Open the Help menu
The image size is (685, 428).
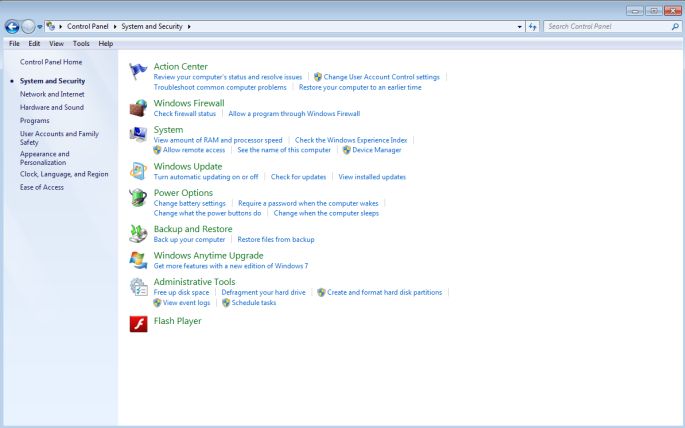(106, 44)
